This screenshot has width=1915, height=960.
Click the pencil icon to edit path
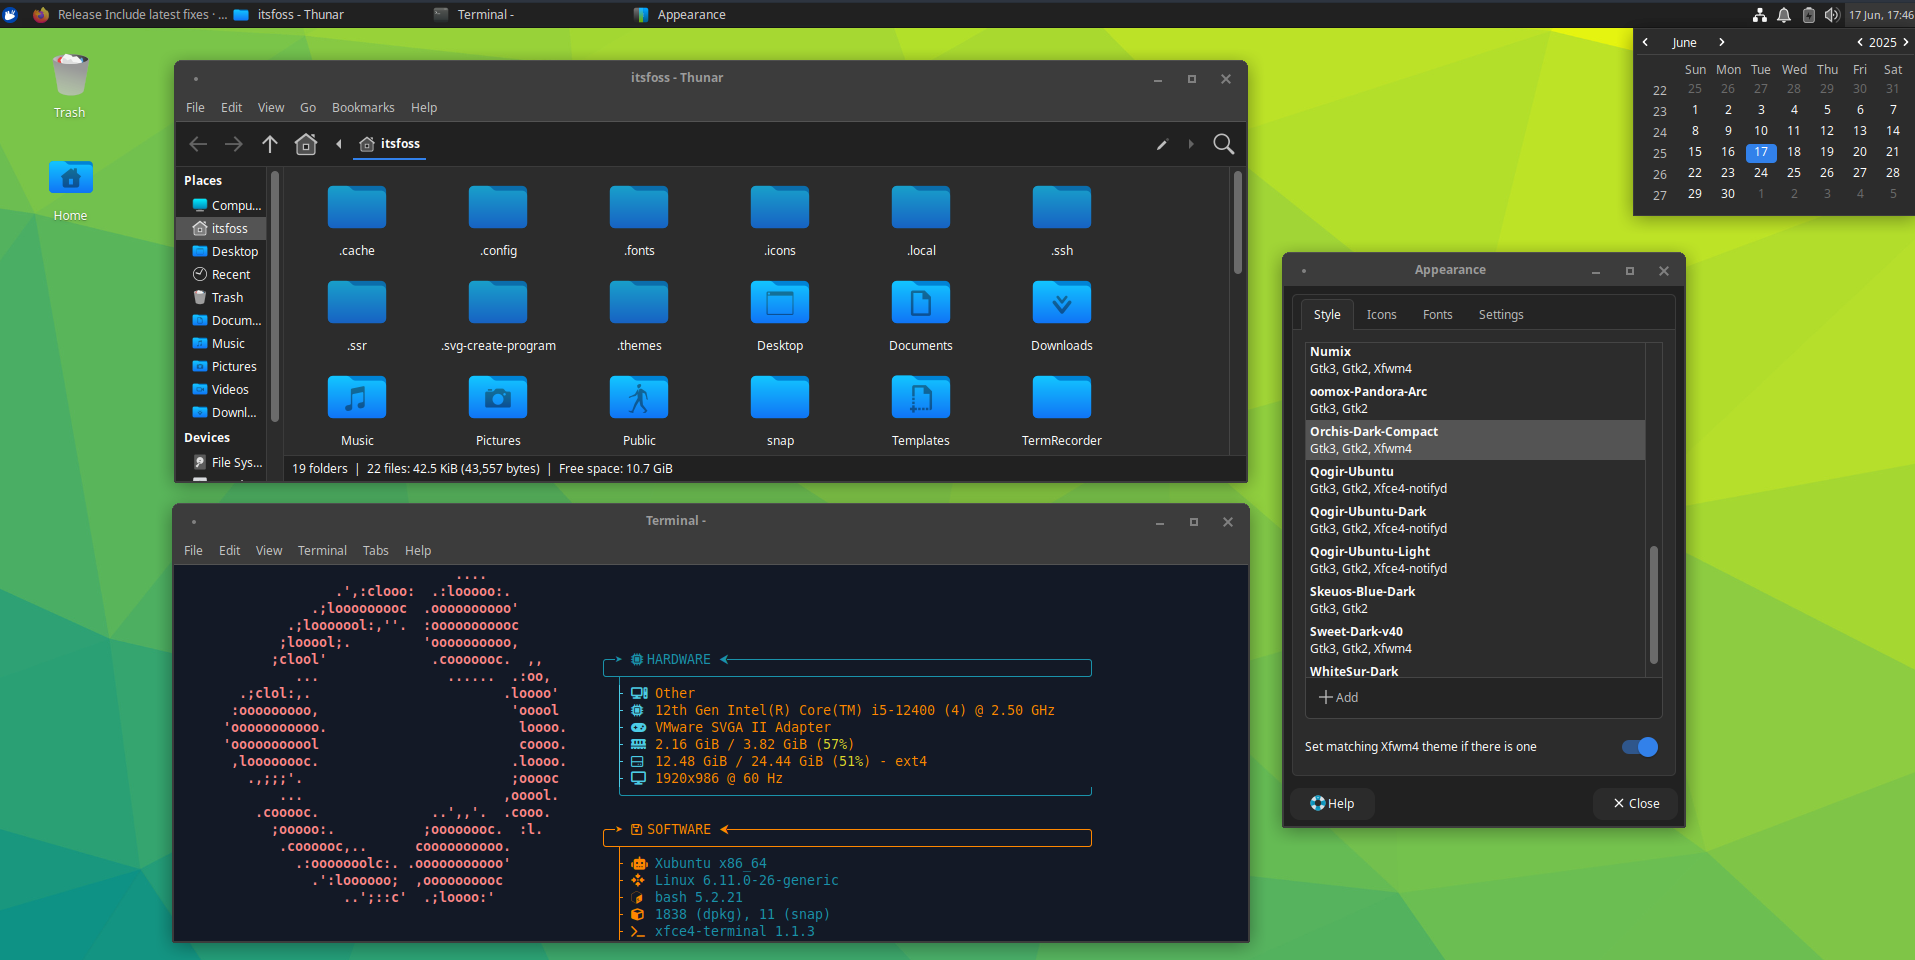click(1162, 144)
